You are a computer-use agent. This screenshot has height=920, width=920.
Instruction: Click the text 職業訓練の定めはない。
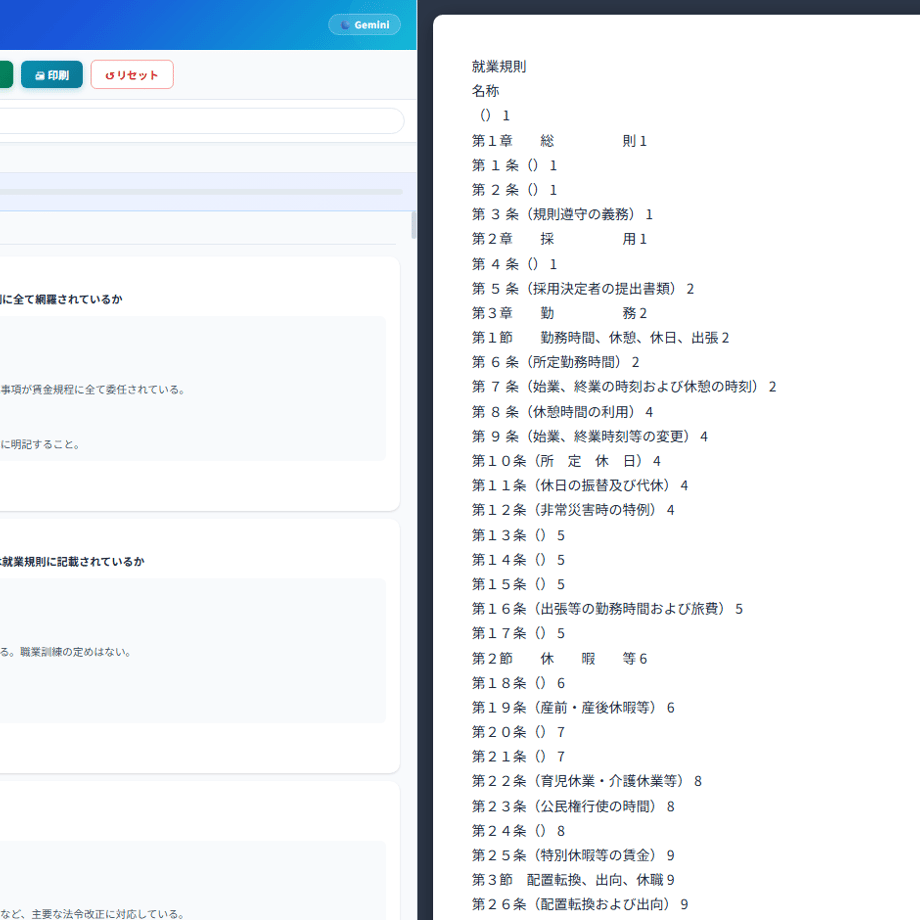click(x=76, y=652)
